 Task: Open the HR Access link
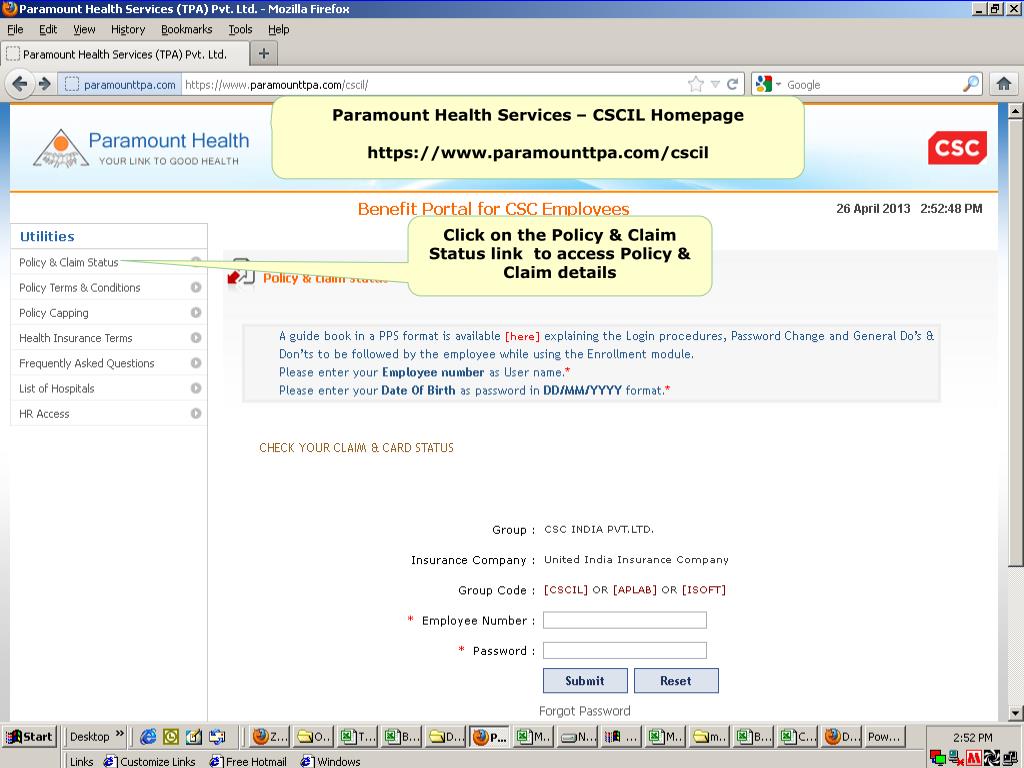pos(44,414)
